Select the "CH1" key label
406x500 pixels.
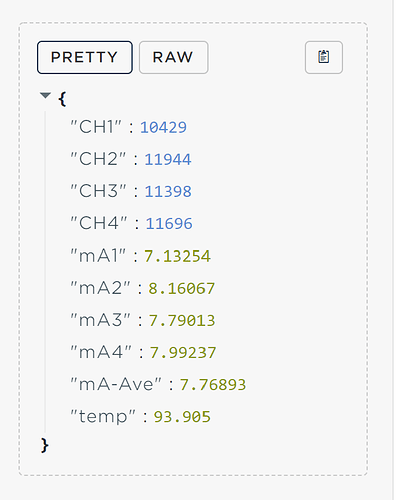pos(96,127)
